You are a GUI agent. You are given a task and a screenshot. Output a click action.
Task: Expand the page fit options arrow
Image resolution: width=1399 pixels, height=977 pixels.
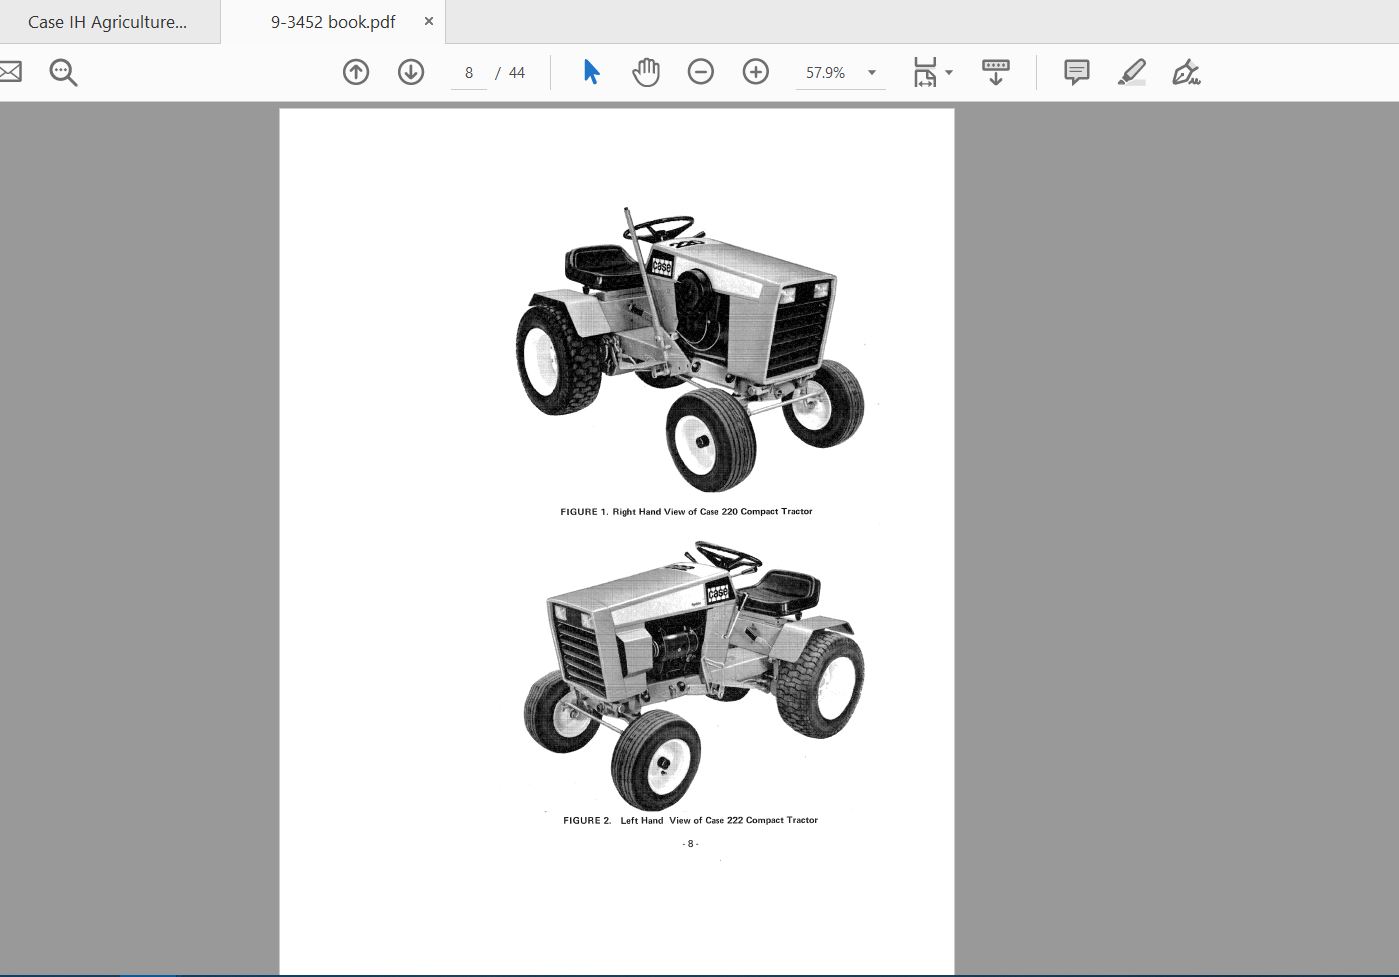949,73
